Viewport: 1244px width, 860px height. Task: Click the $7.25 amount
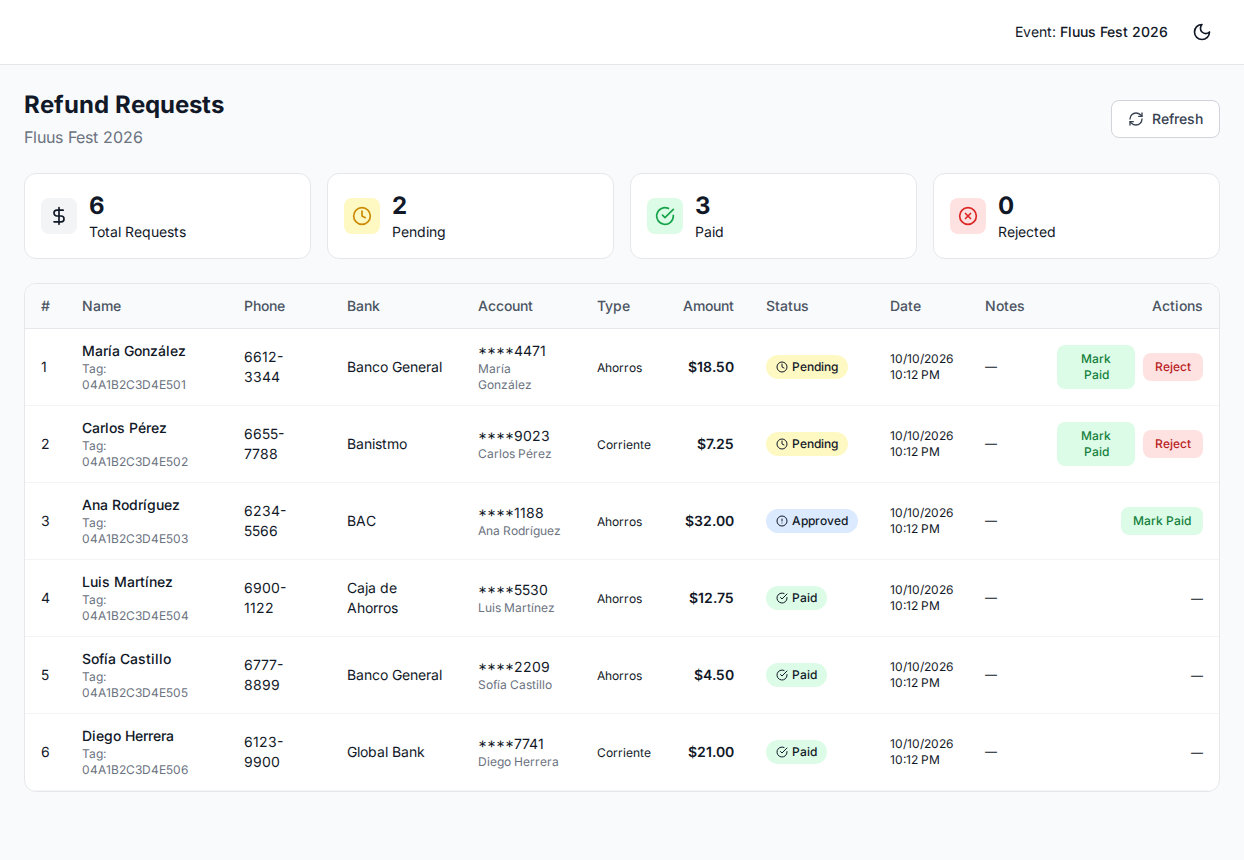[x=715, y=444]
